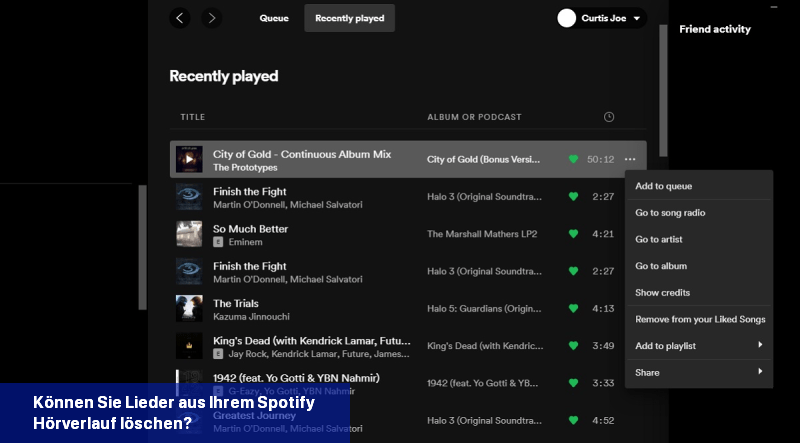This screenshot has height=443, width=800.
Task: Choose Go to album in menu
Action: [x=699, y=266]
